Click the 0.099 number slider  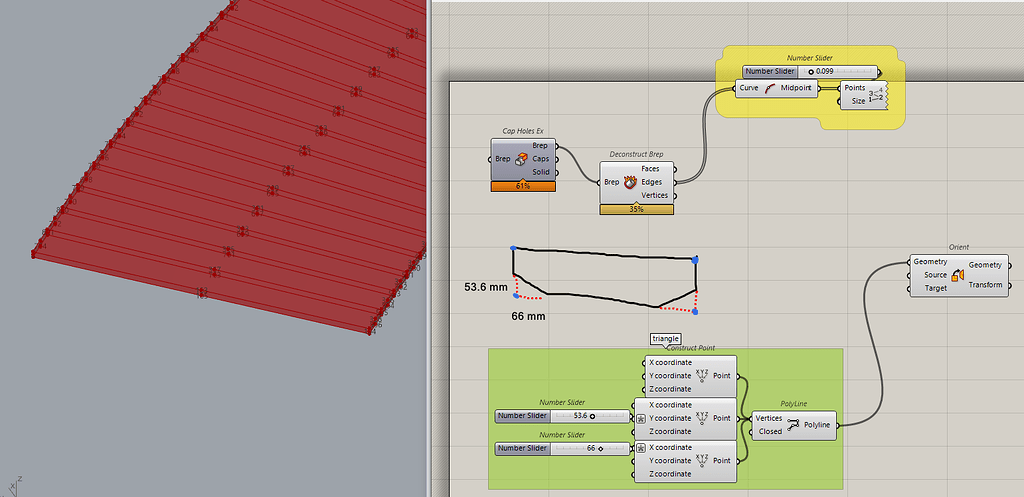click(810, 71)
